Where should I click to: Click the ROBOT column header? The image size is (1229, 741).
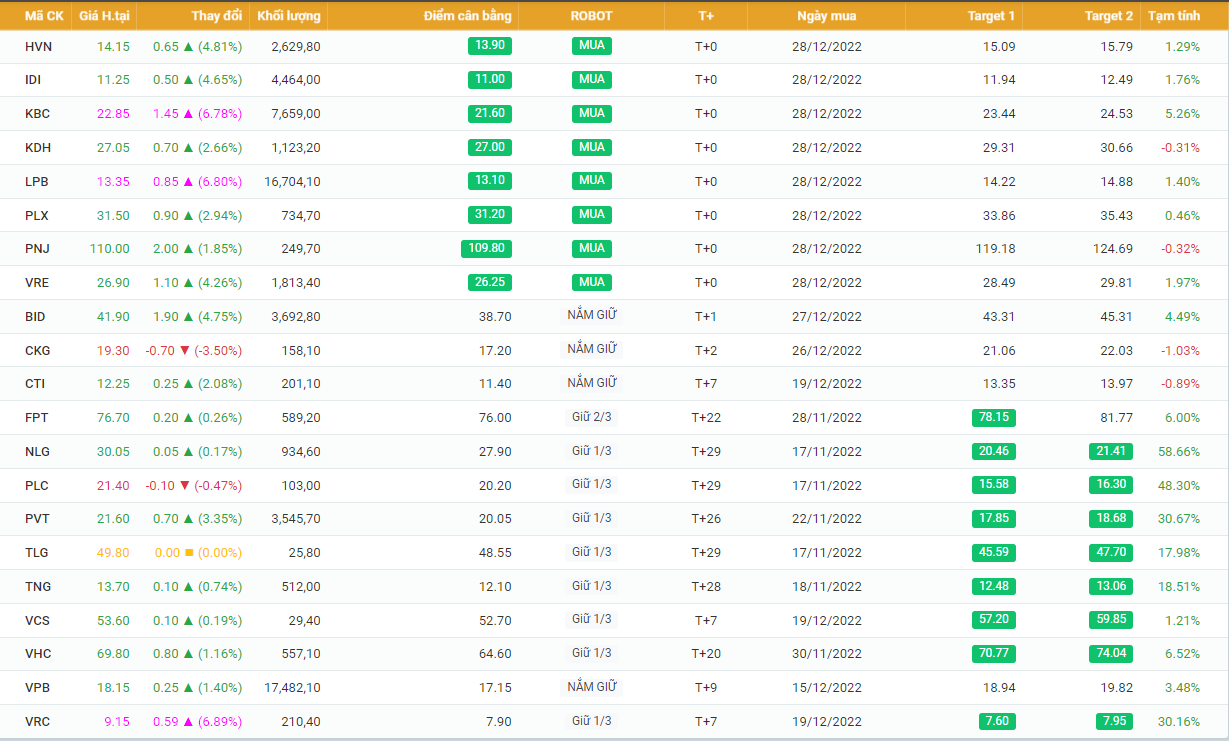tap(591, 16)
